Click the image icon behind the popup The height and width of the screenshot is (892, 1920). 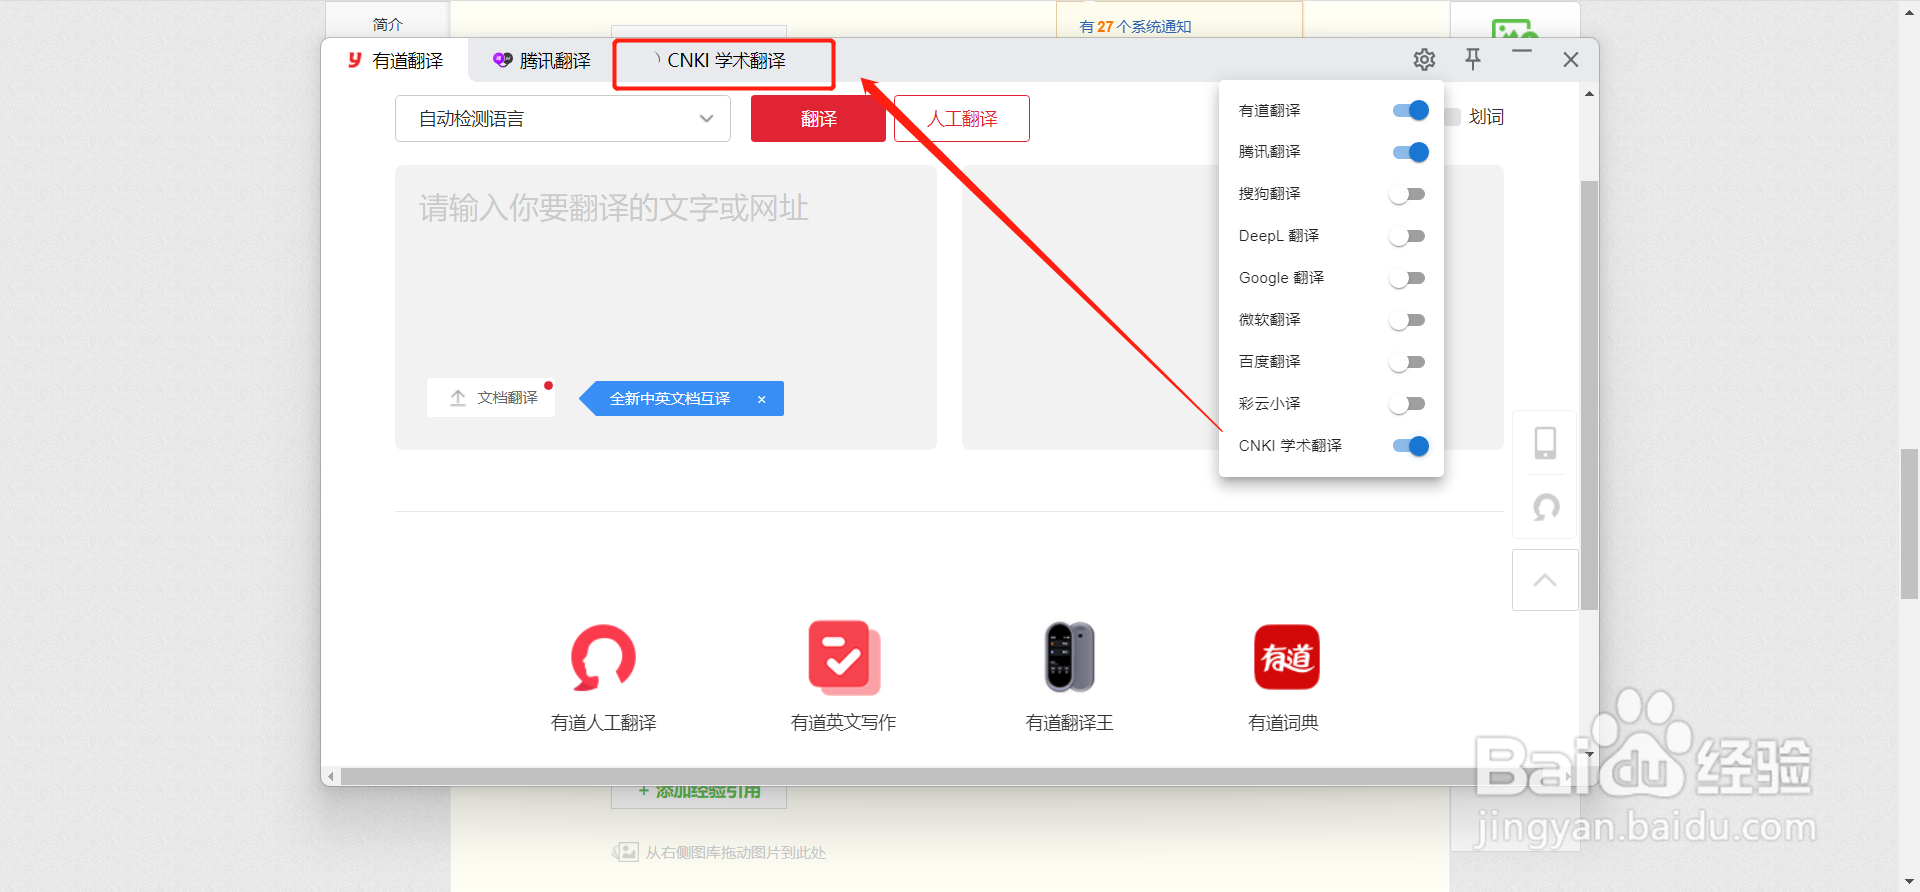pos(1514,30)
